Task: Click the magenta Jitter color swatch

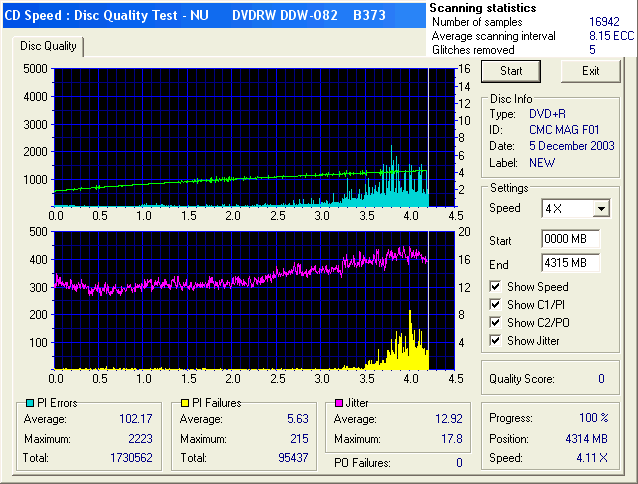Action: 341,402
